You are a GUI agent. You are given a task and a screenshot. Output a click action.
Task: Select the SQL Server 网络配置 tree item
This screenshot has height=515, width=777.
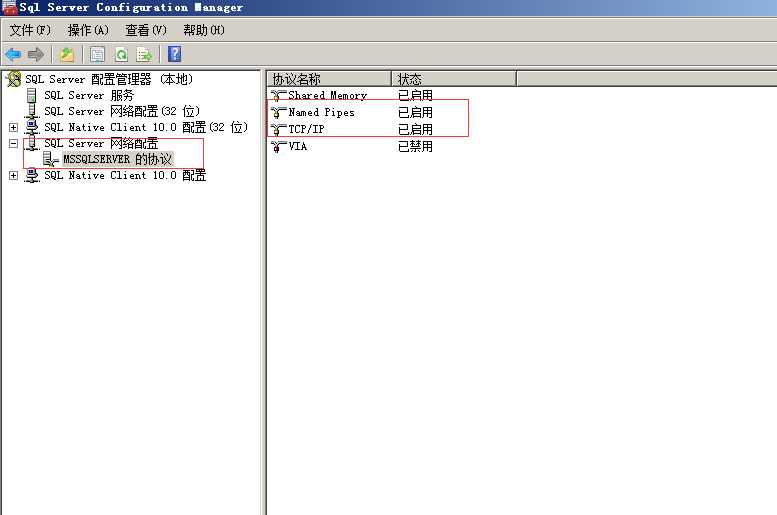point(101,143)
